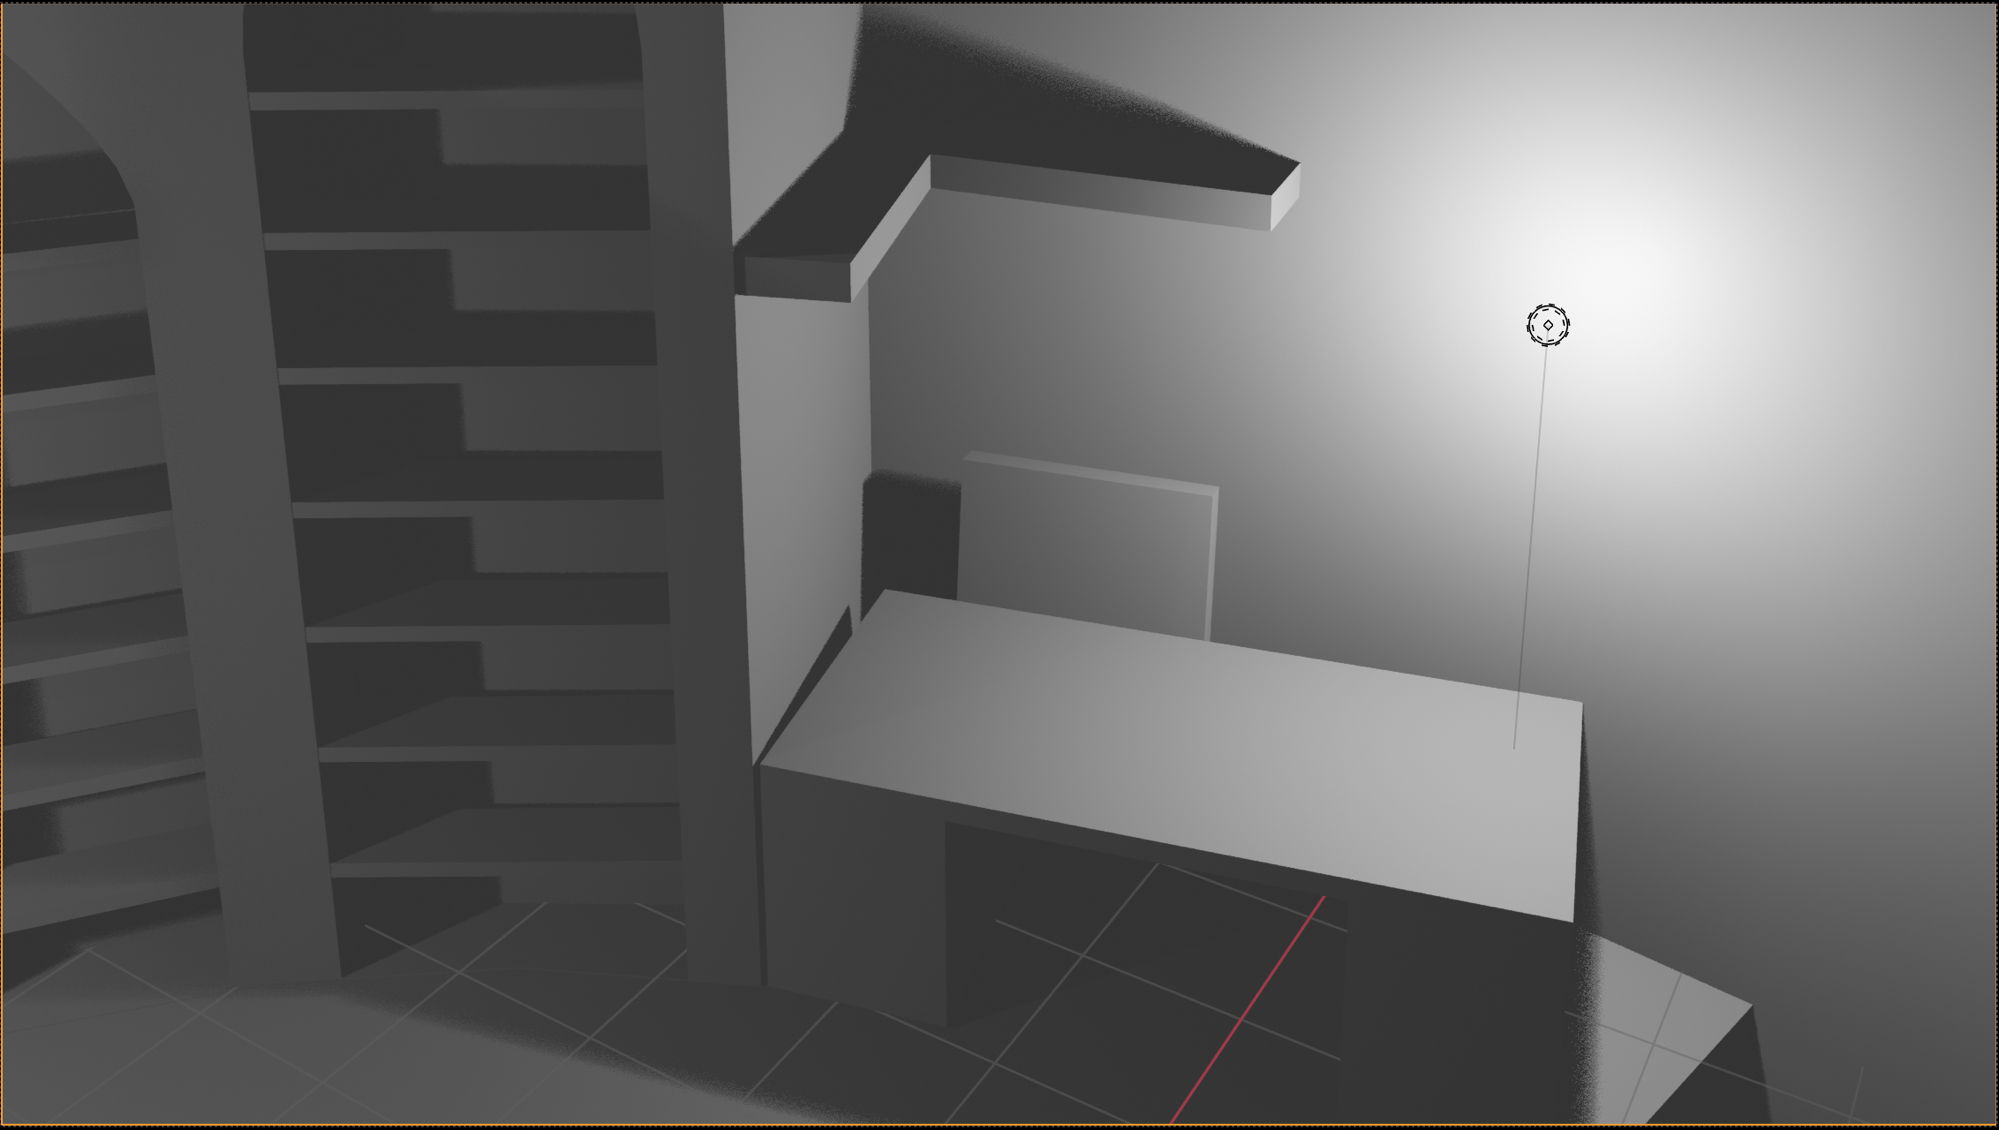Viewport: 1999px width, 1130px height.
Task: Select the dark block left of the monitor
Action: (910, 540)
